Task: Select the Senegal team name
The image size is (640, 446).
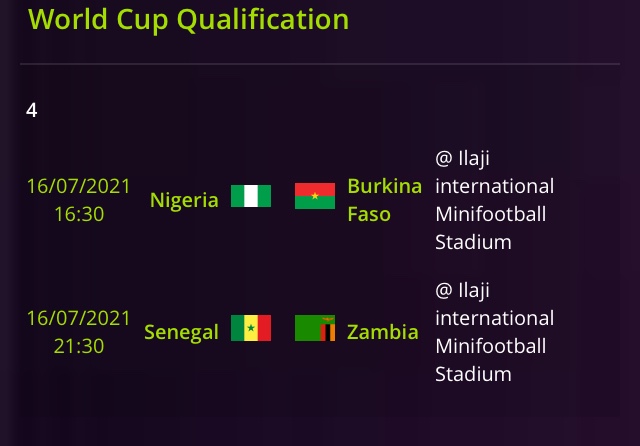Action: pyautogui.click(x=181, y=332)
